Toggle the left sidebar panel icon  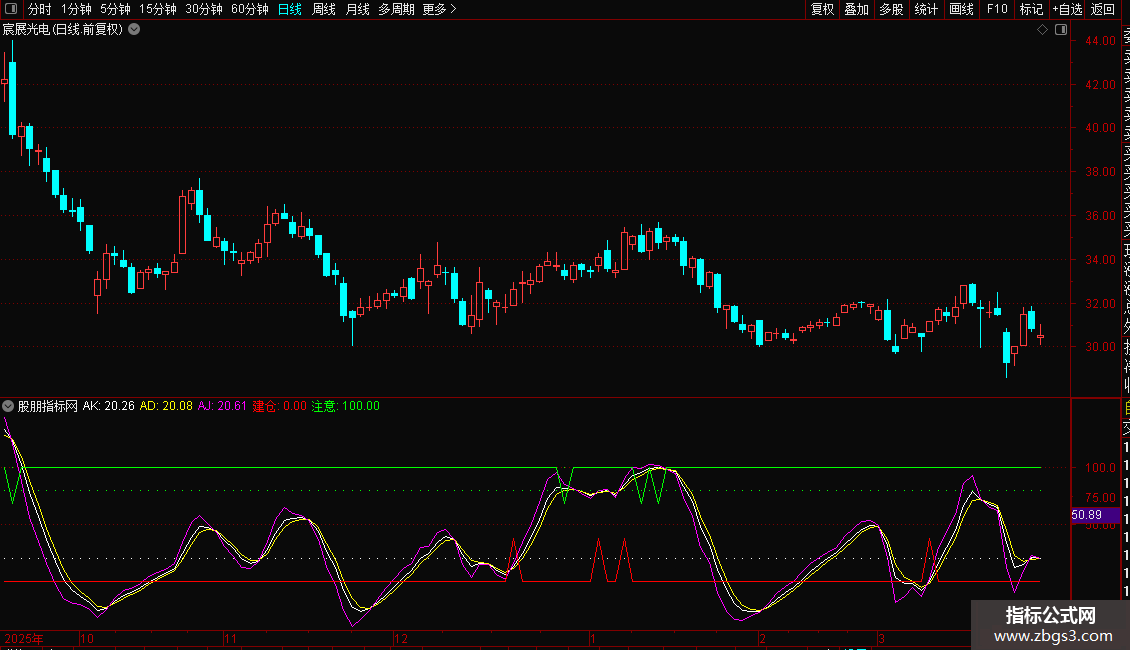pos(11,9)
